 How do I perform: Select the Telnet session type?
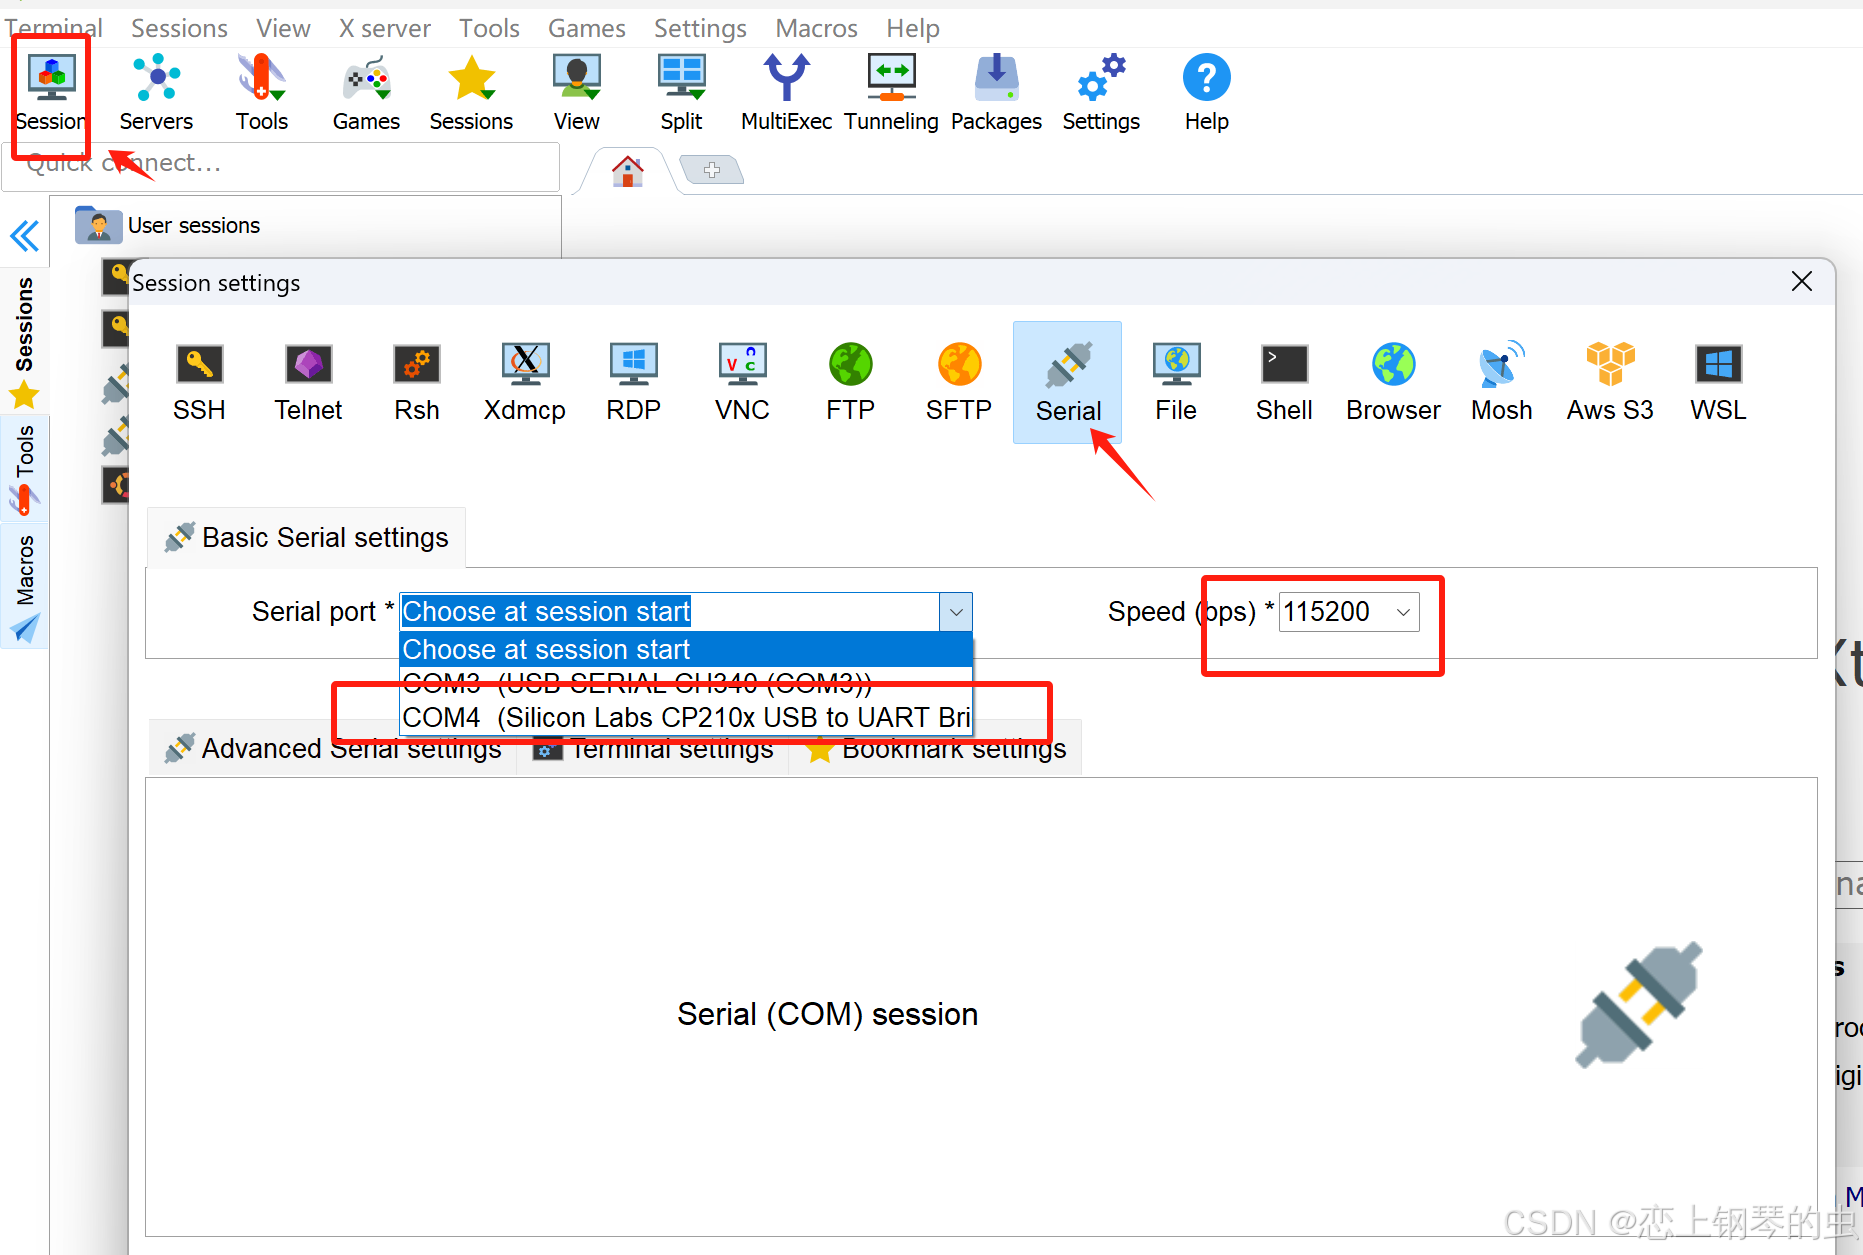(x=308, y=382)
